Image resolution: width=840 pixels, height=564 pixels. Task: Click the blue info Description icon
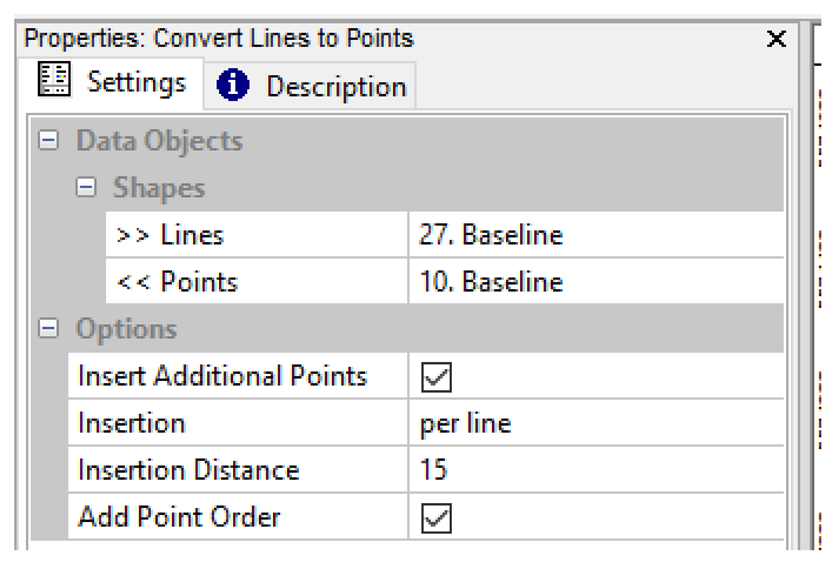233,86
